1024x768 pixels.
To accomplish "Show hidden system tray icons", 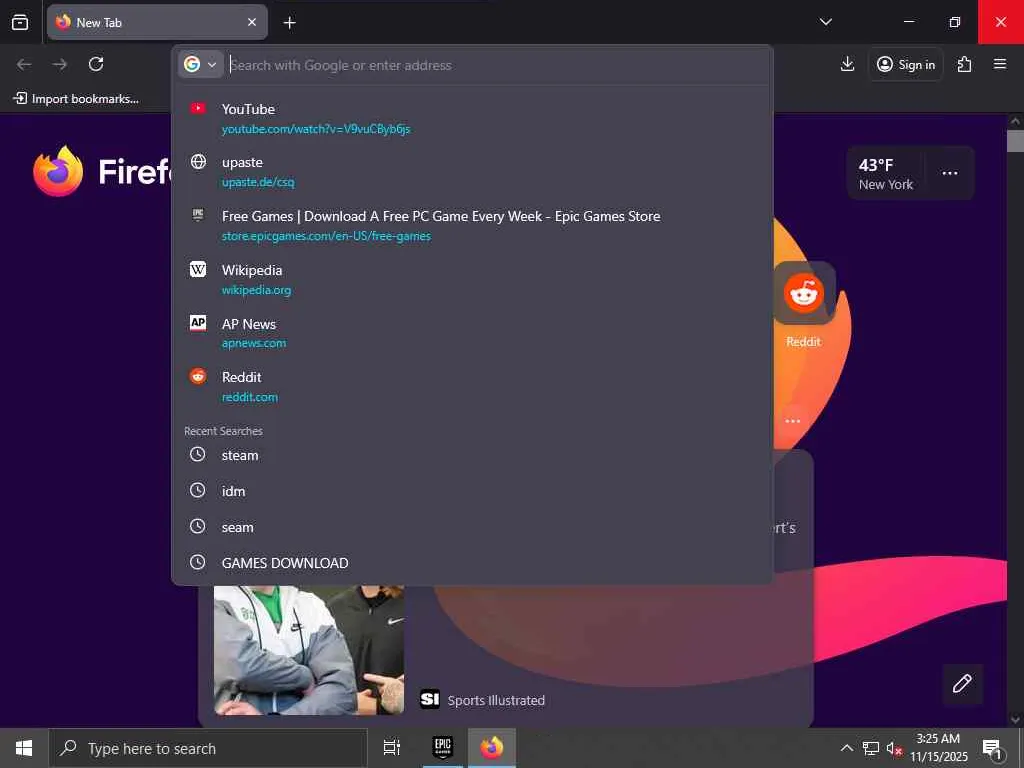I will tap(846, 748).
